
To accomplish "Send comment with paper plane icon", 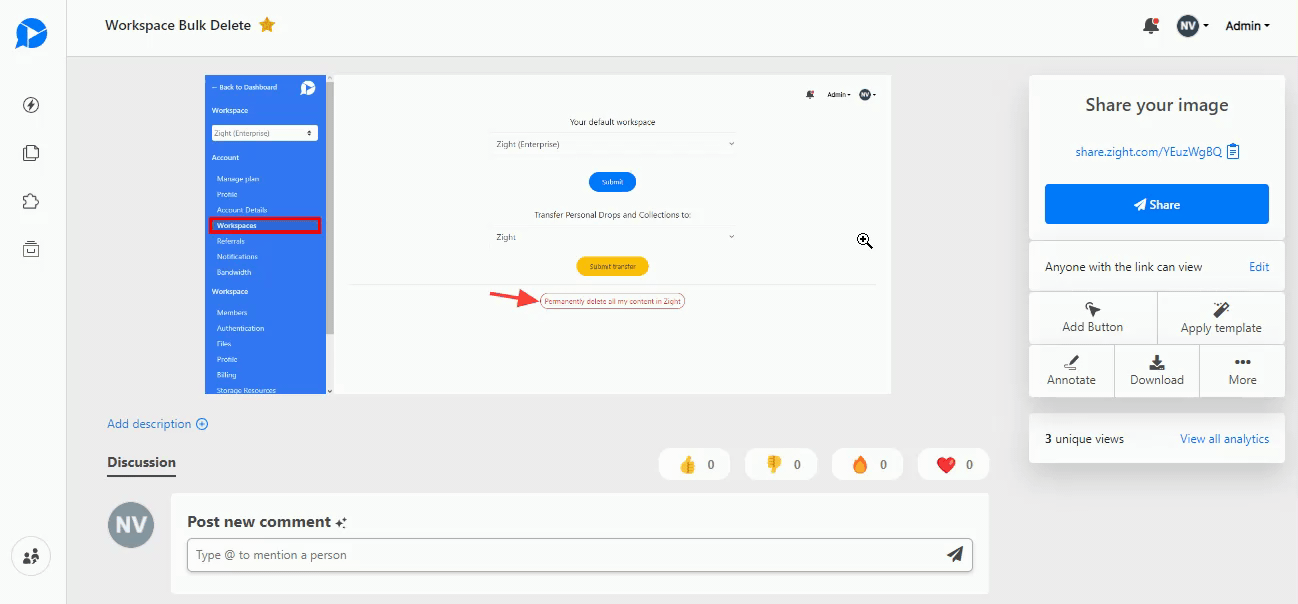I will [955, 554].
